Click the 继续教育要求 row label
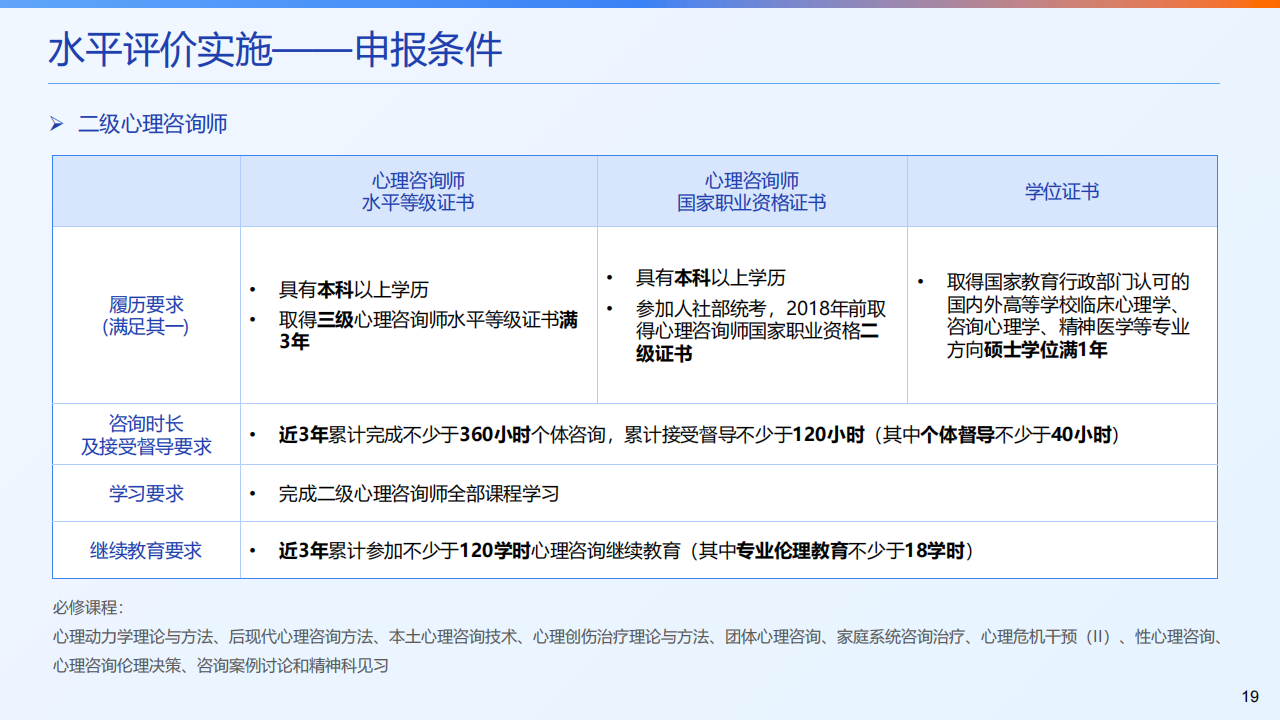This screenshot has height=720, width=1280. (146, 550)
